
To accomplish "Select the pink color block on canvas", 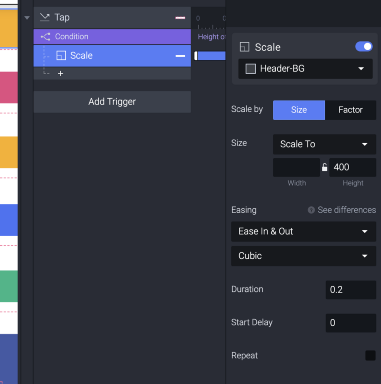I will click(x=9, y=87).
